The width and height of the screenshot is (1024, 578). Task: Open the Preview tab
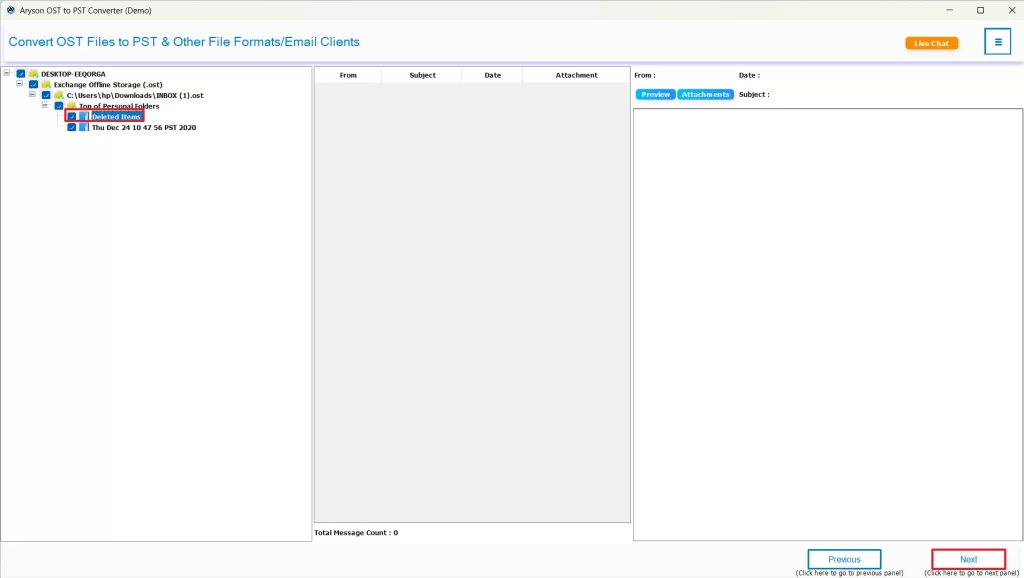655,94
